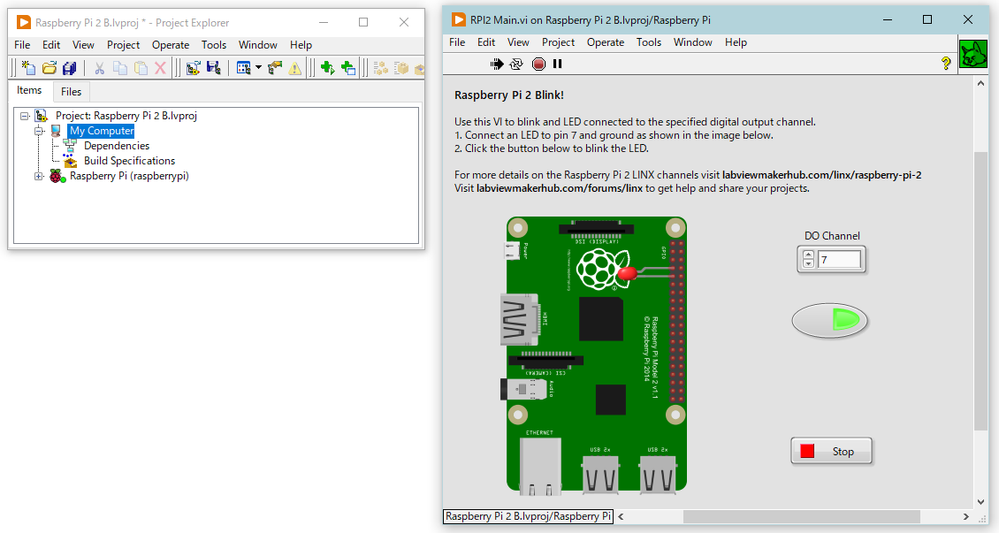Maximize the RPI2 Main.vi window
This screenshot has width=999, height=533.
(928, 20)
